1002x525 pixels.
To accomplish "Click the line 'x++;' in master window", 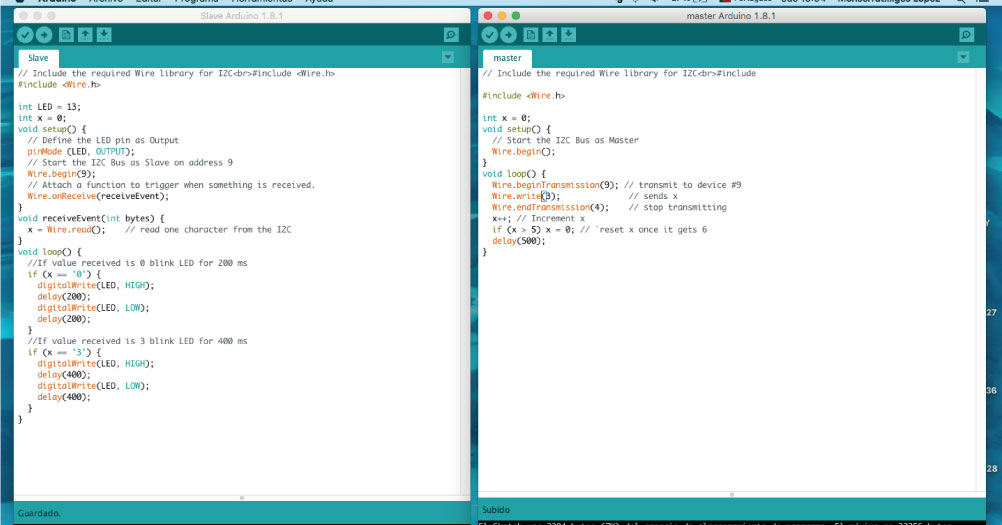I will click(x=502, y=218).
